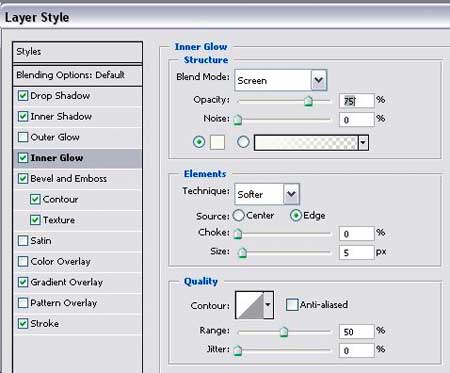450x373 pixels.
Task: Click the Softer technique combo box
Action: 267,194
